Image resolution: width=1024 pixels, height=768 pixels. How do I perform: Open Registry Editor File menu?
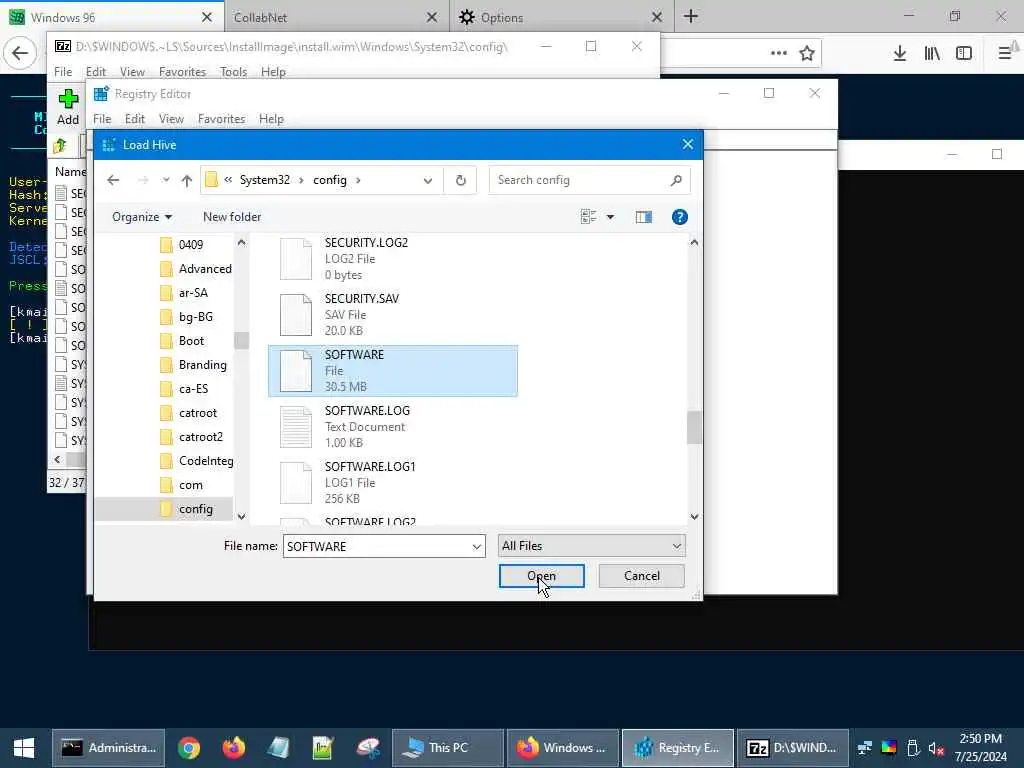[102, 119]
